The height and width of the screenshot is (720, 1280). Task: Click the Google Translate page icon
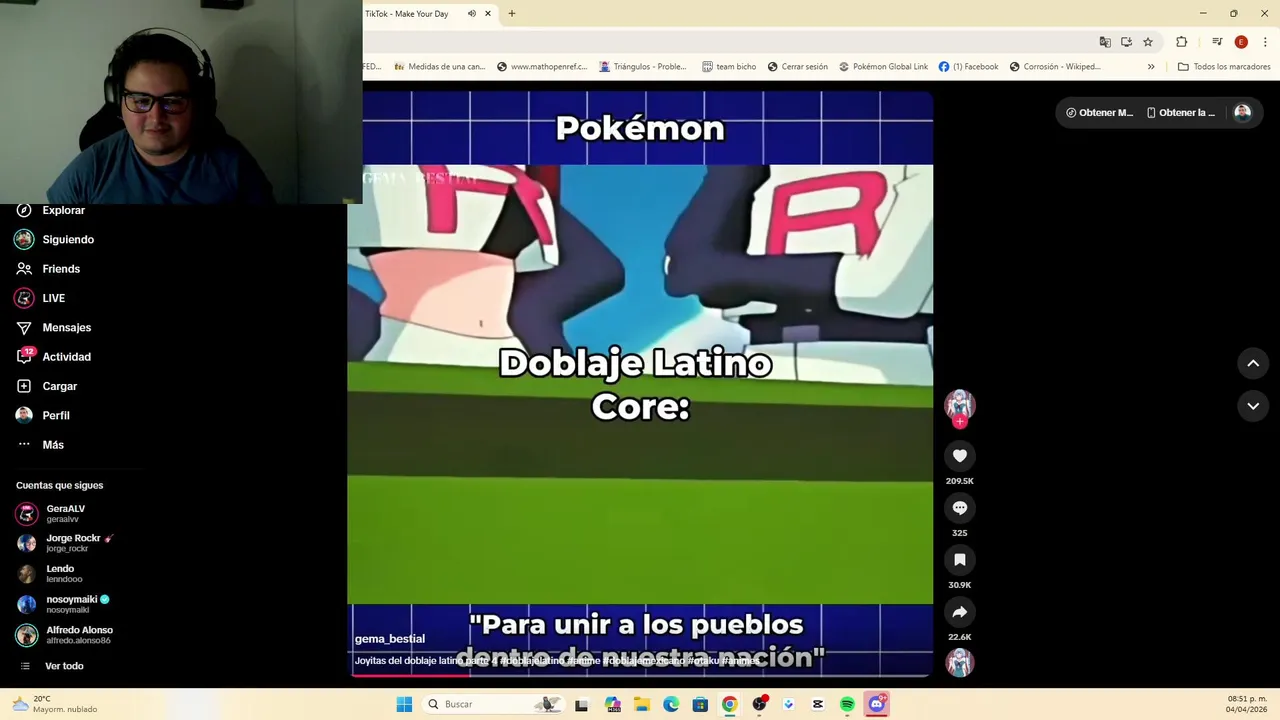click(x=1105, y=42)
